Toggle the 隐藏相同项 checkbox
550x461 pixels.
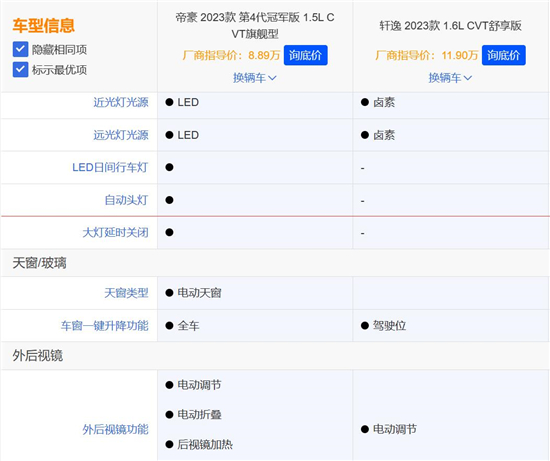[20, 49]
